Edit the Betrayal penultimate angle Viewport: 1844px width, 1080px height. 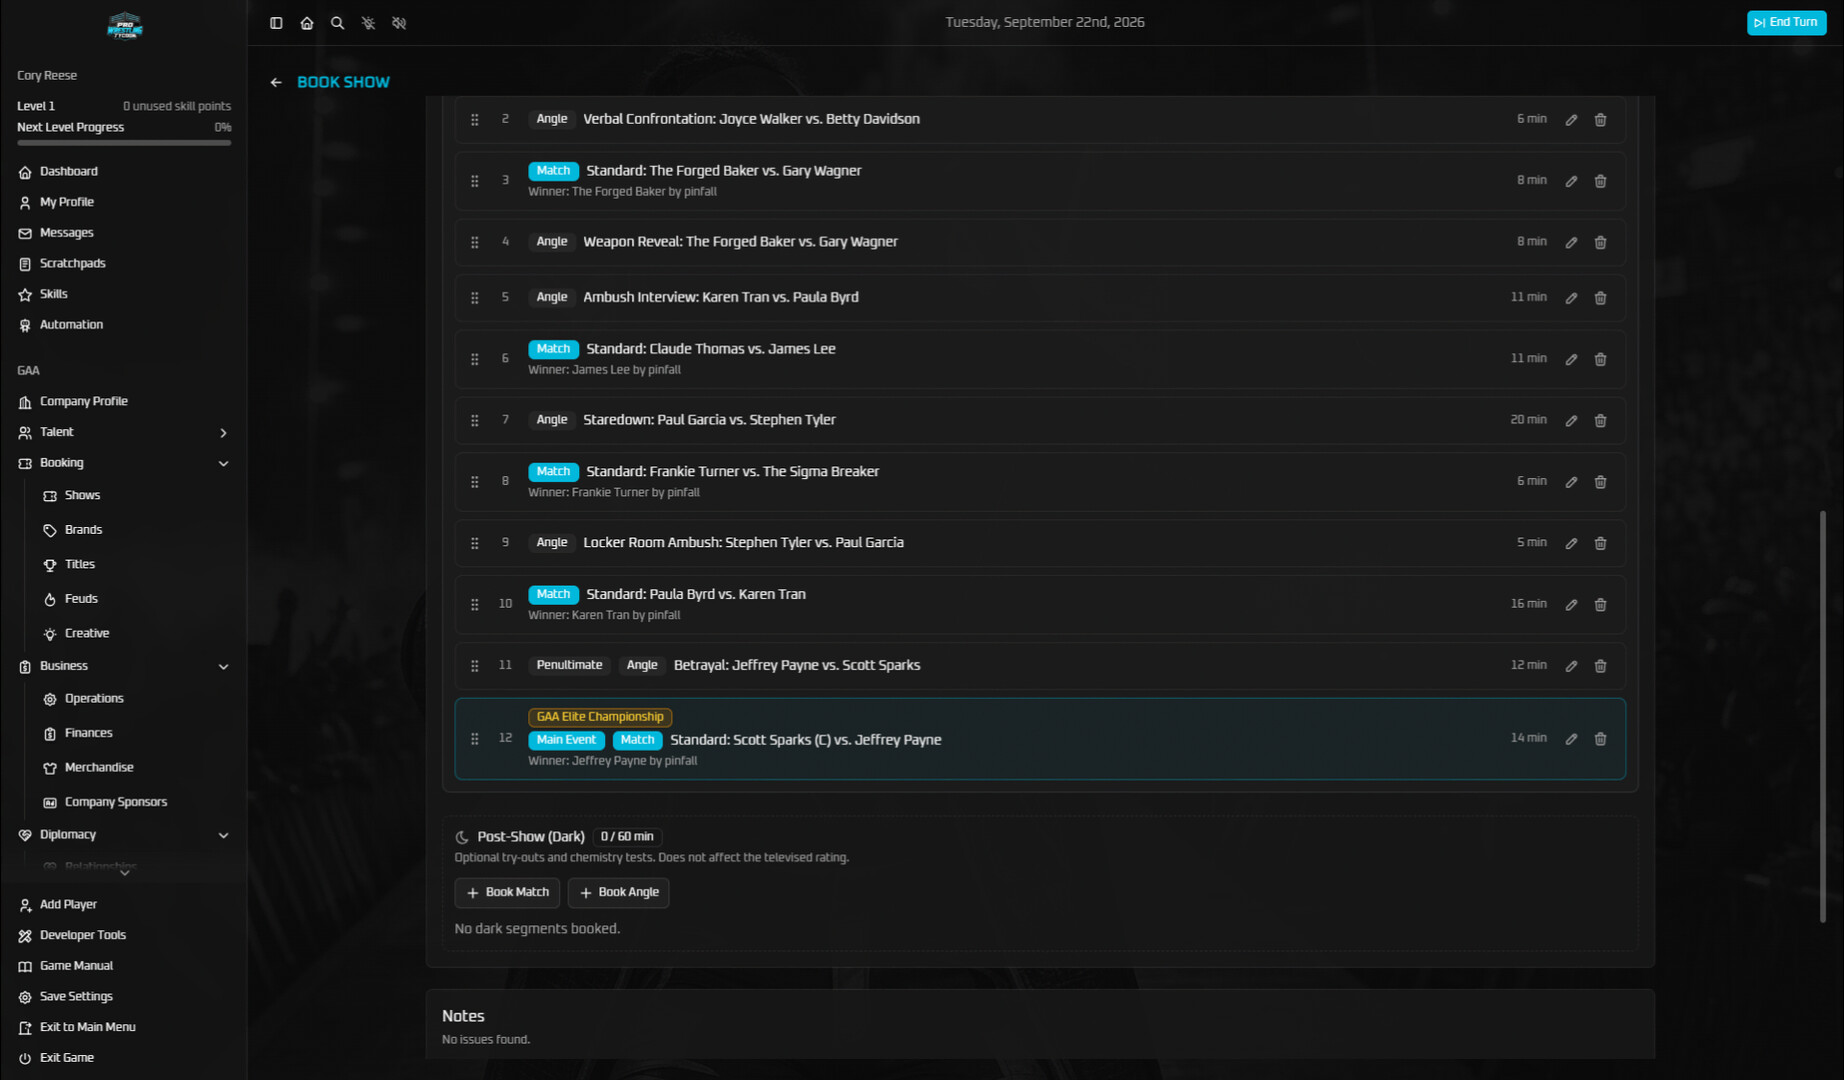[x=1571, y=666]
